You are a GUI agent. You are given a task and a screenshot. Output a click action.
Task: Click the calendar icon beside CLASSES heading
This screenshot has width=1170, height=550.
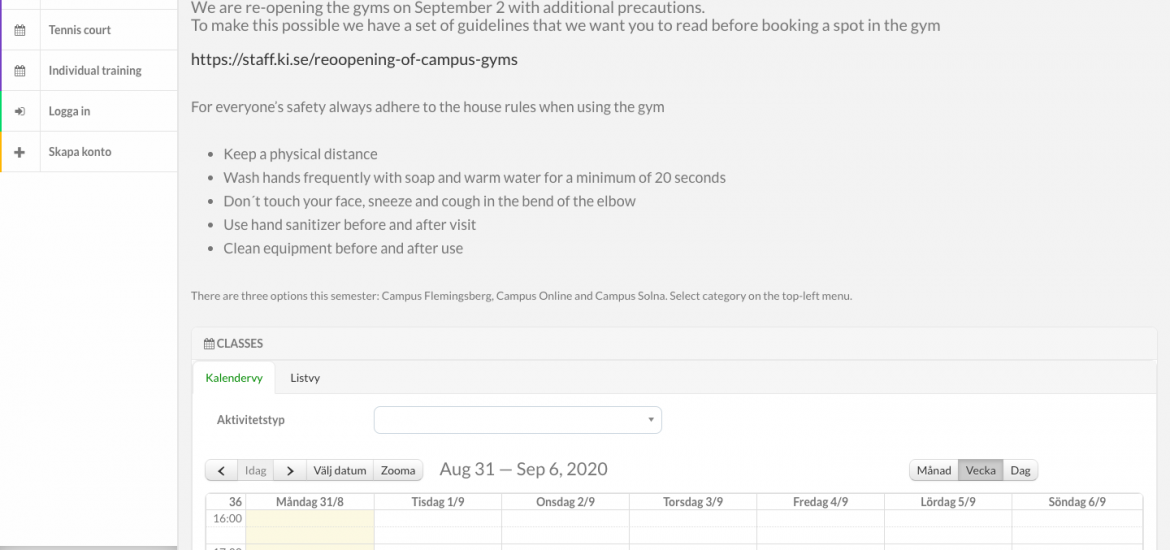[x=209, y=344]
